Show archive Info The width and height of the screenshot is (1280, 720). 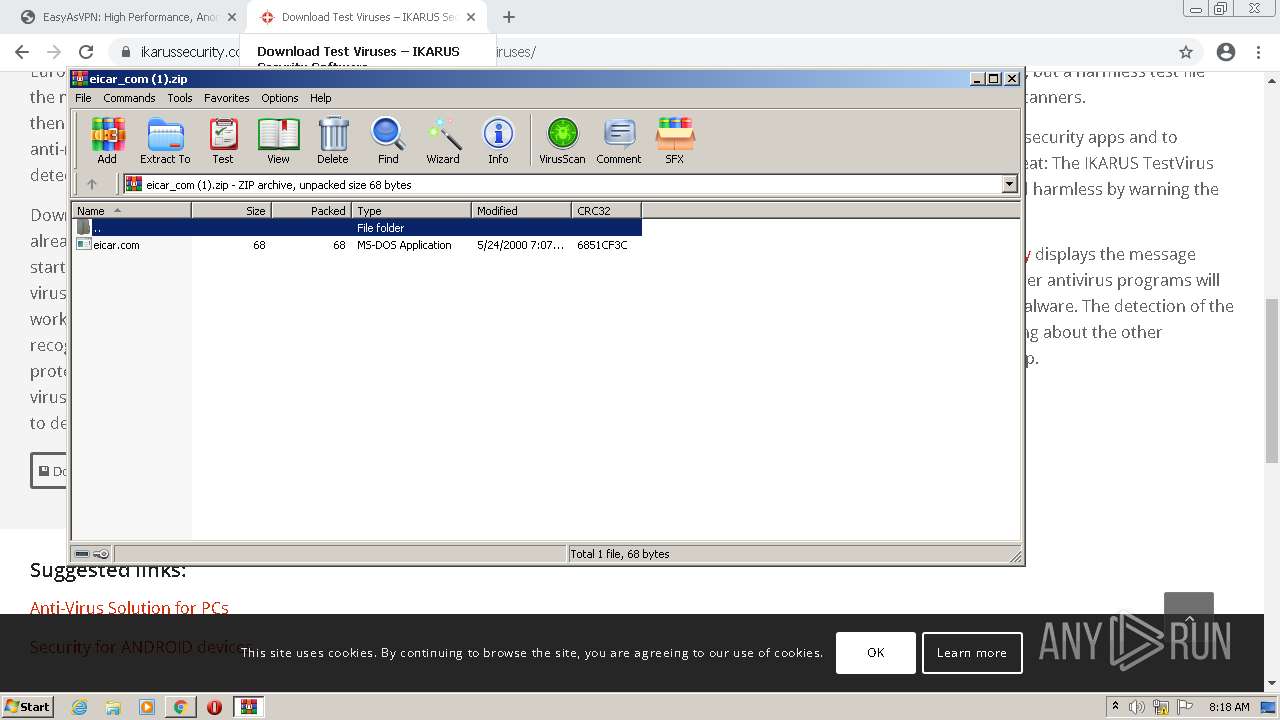click(498, 140)
